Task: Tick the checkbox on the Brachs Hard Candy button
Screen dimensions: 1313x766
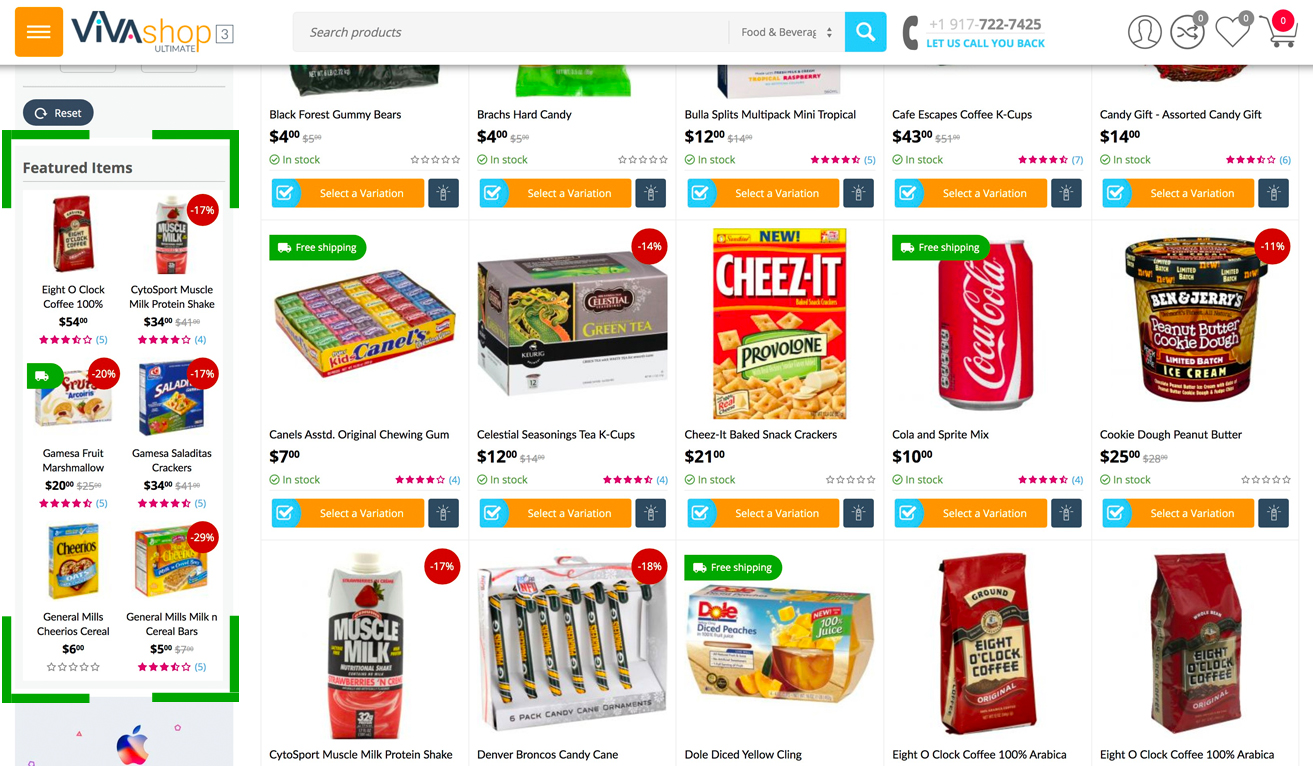Action: click(493, 193)
